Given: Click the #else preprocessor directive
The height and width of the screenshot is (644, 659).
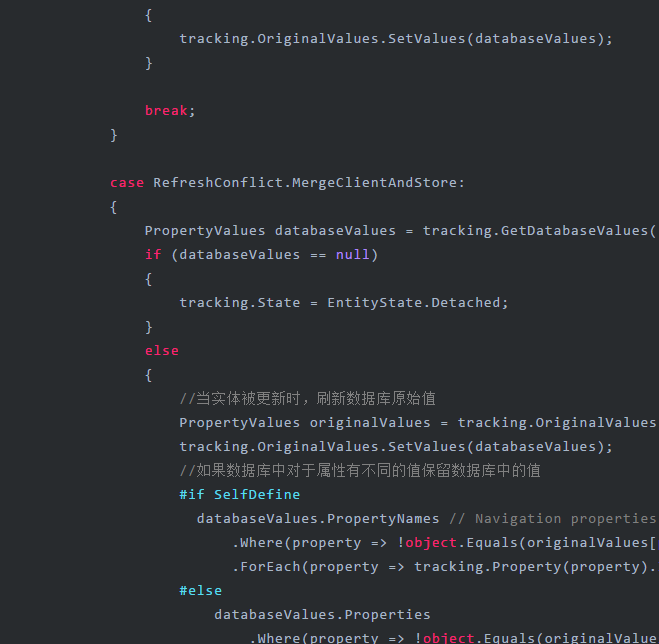Looking at the screenshot, I should click(200, 591).
